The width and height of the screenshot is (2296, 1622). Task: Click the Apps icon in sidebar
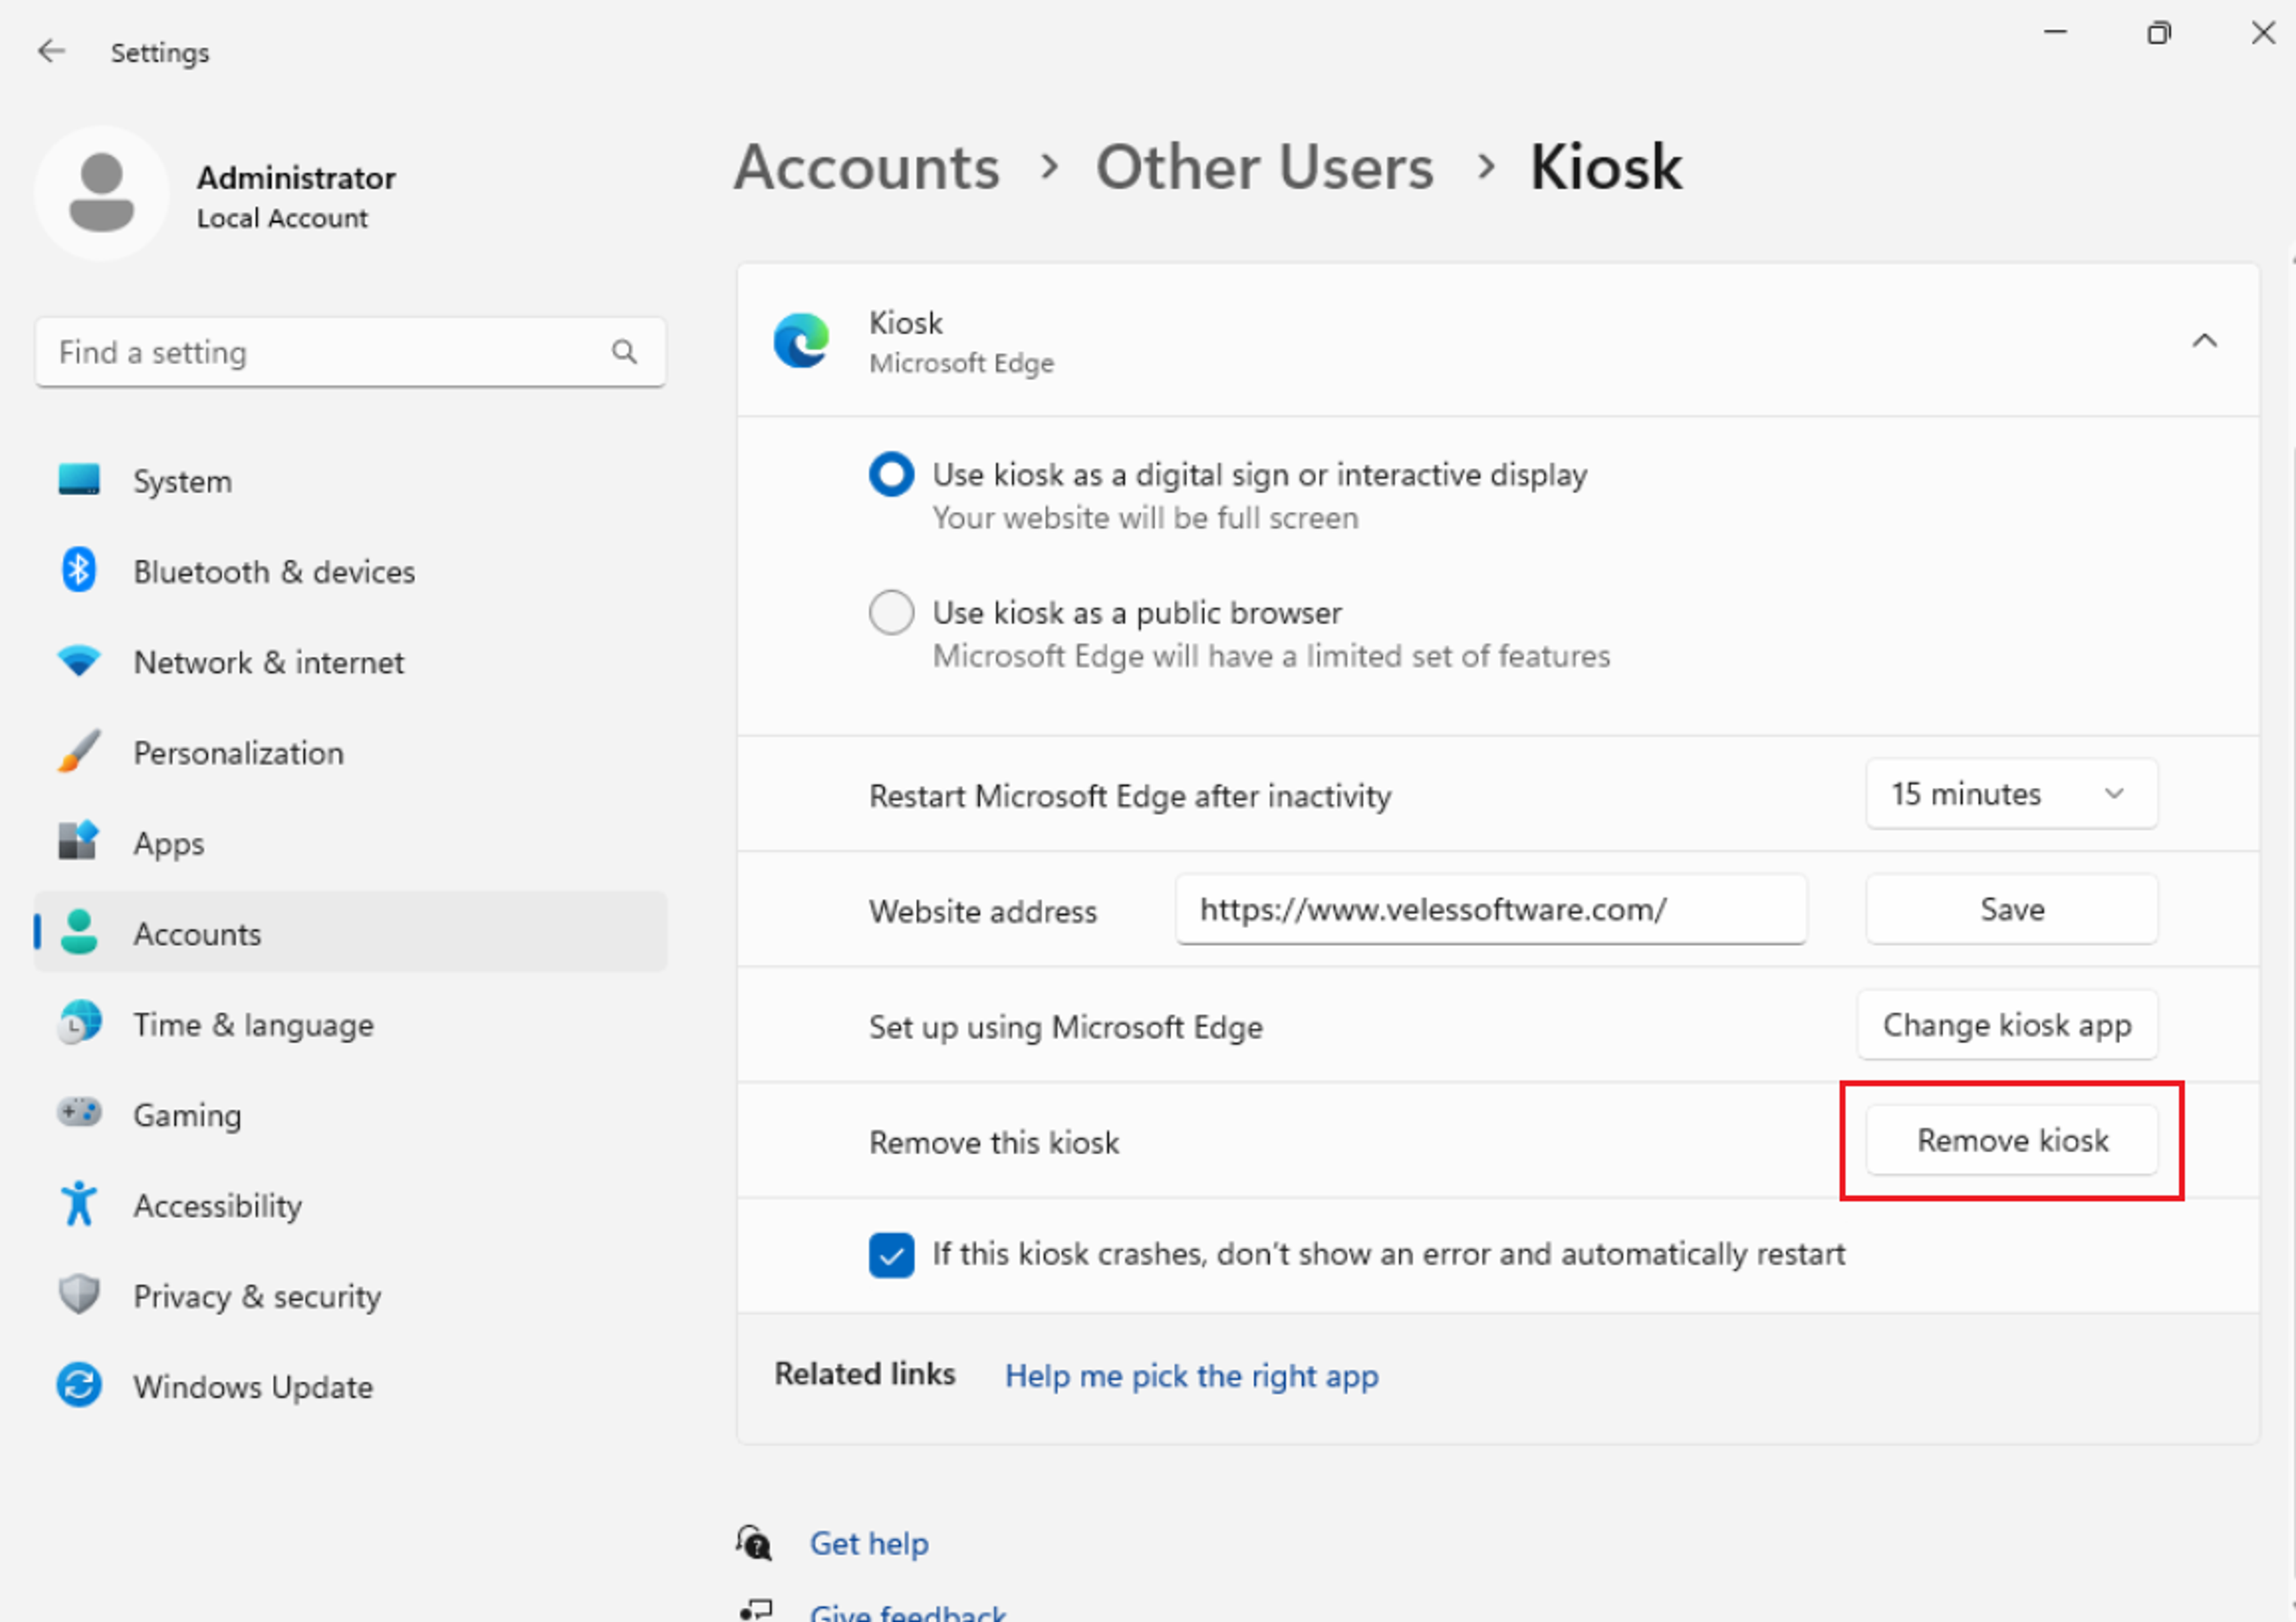[79, 841]
